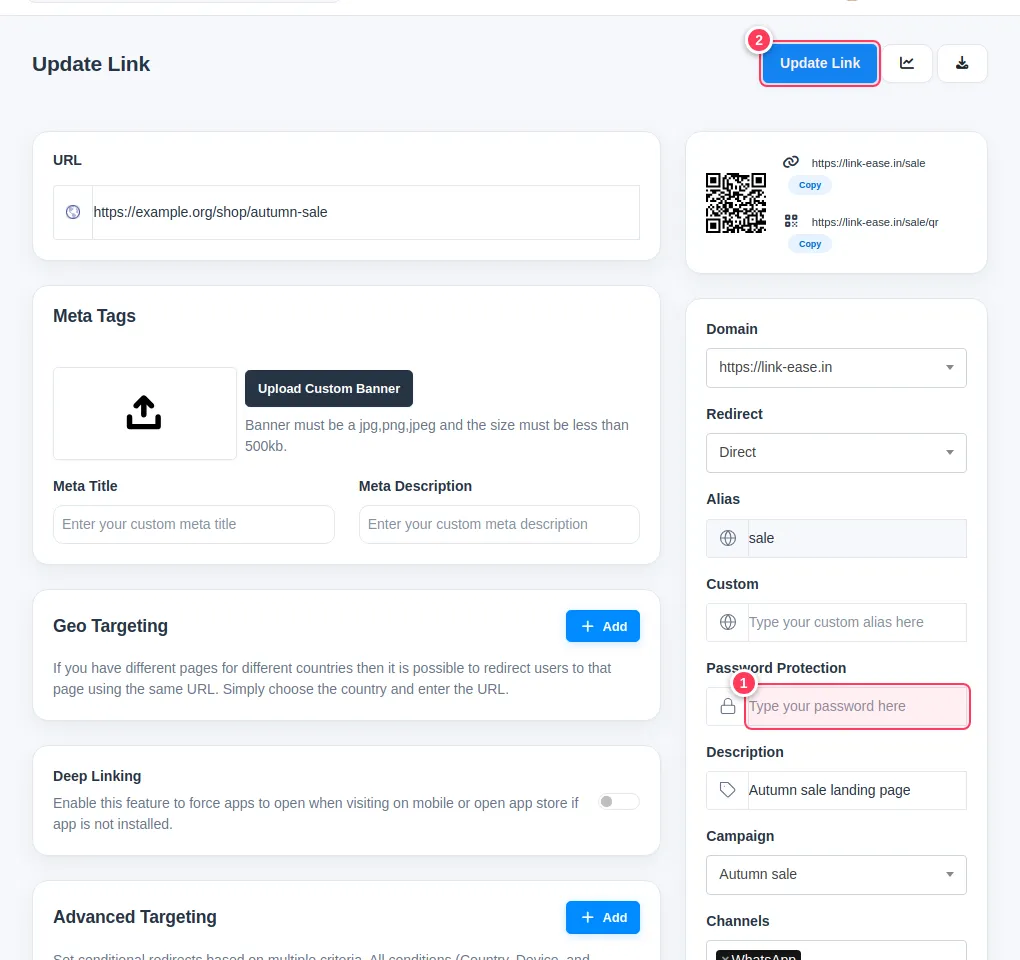Image resolution: width=1020 pixels, height=960 pixels.
Task: Open the Domain dropdown
Action: click(836, 367)
